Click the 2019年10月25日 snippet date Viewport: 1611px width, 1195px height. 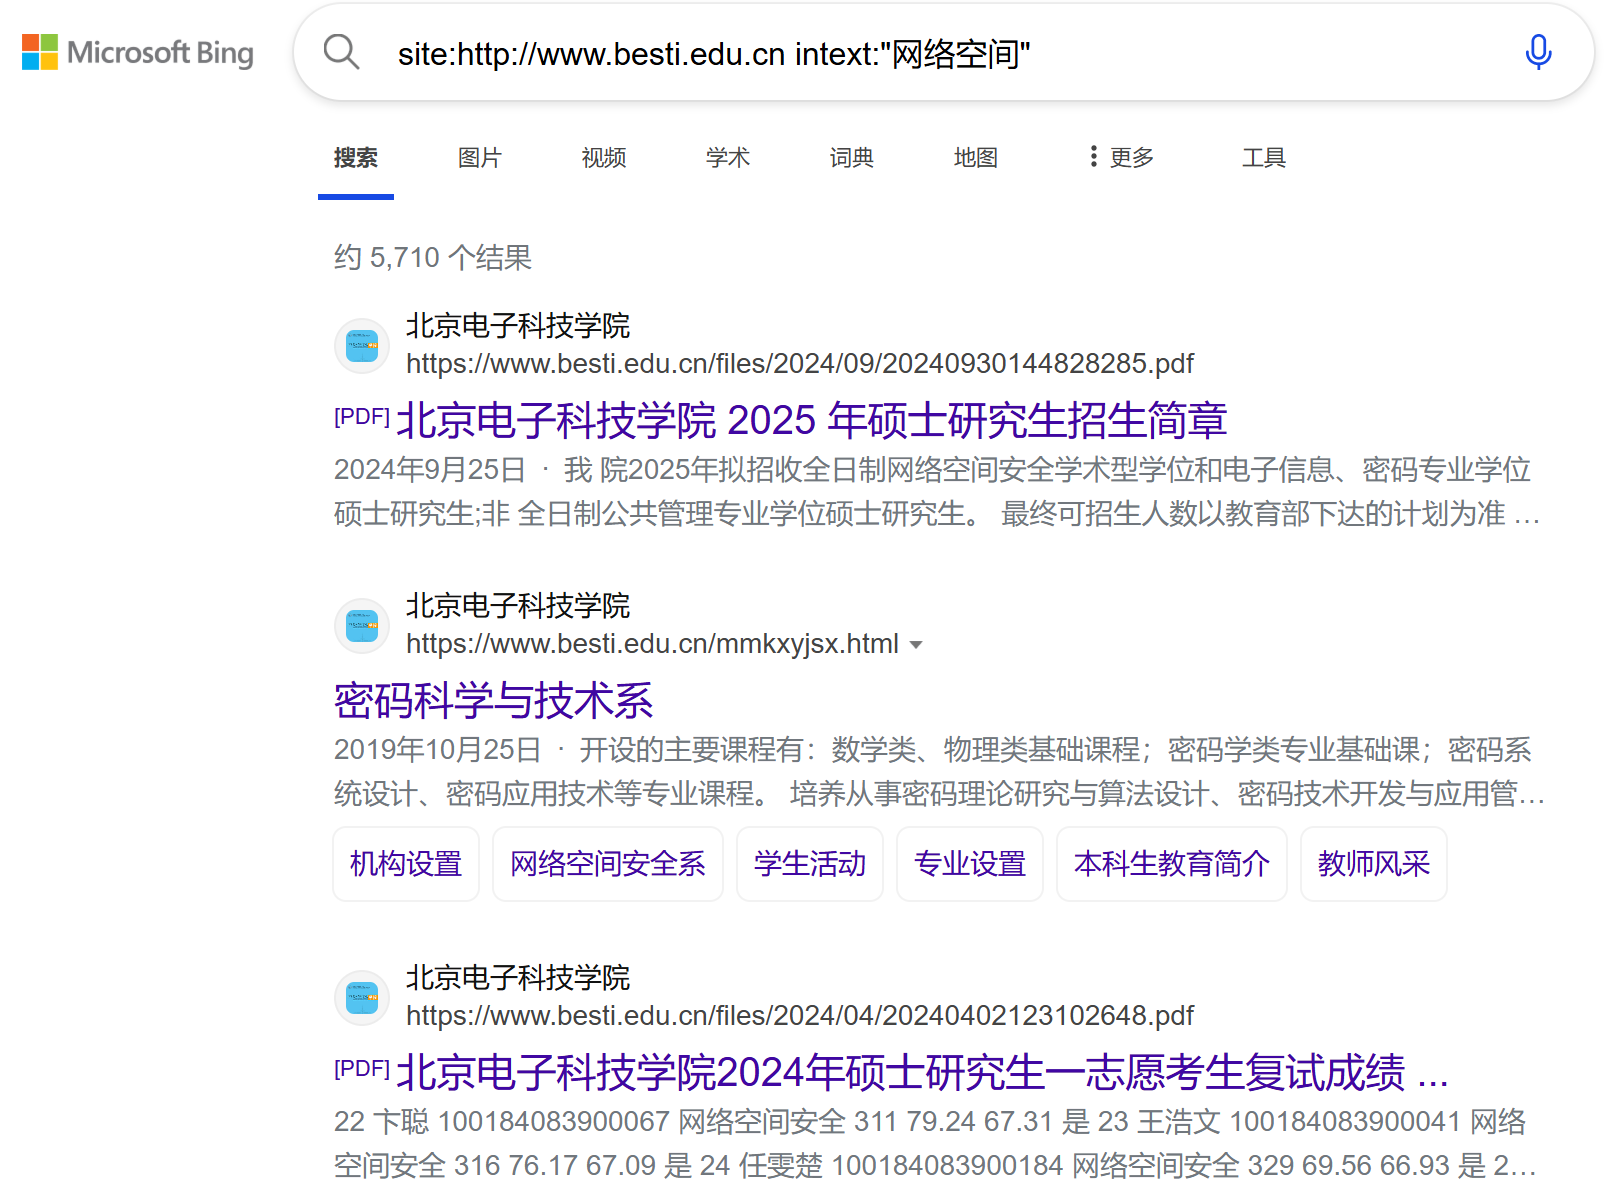pos(438,749)
